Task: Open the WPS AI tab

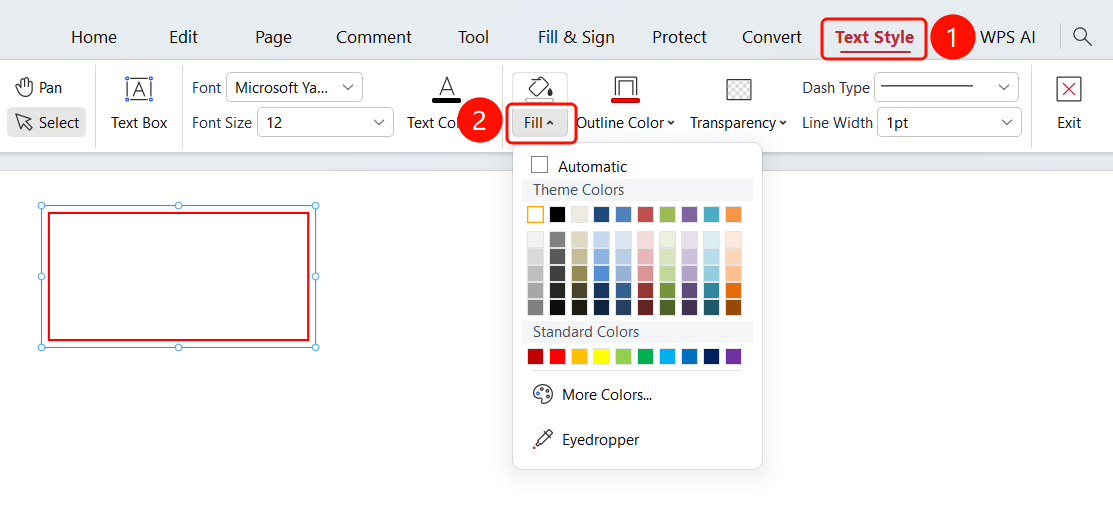Action: point(1007,38)
